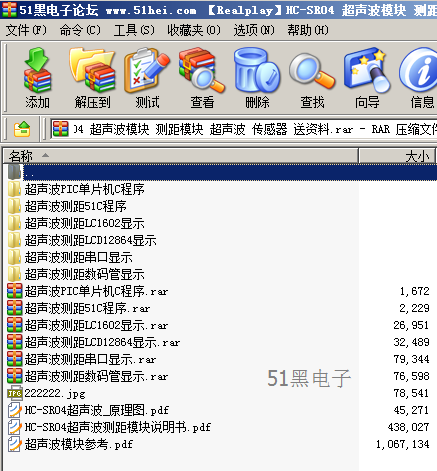
Task: Run the 测试 (Test) archive tool
Action: point(147,78)
